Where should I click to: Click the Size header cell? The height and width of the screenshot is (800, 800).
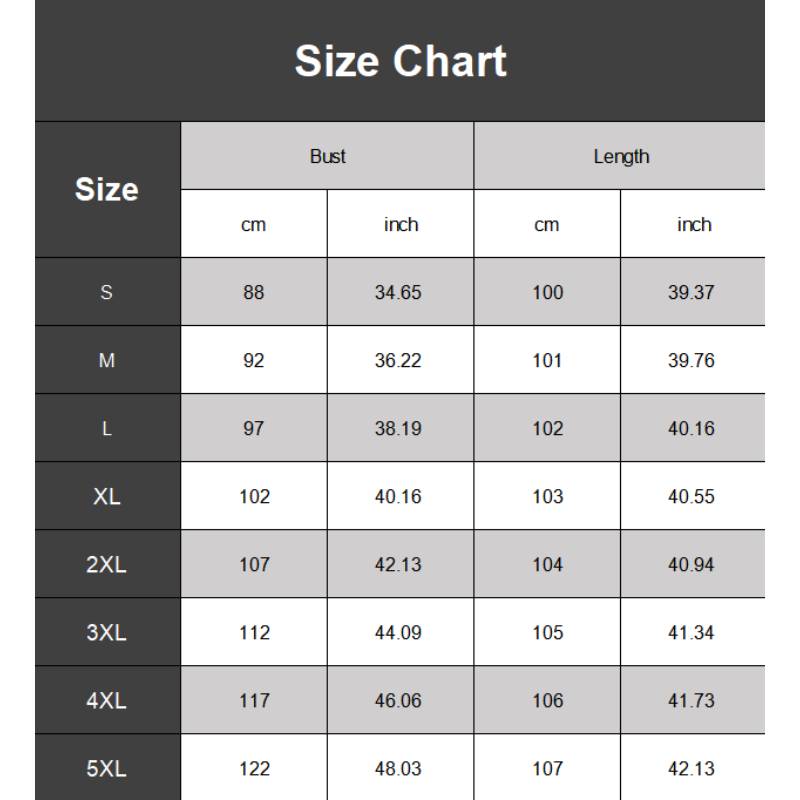(107, 190)
